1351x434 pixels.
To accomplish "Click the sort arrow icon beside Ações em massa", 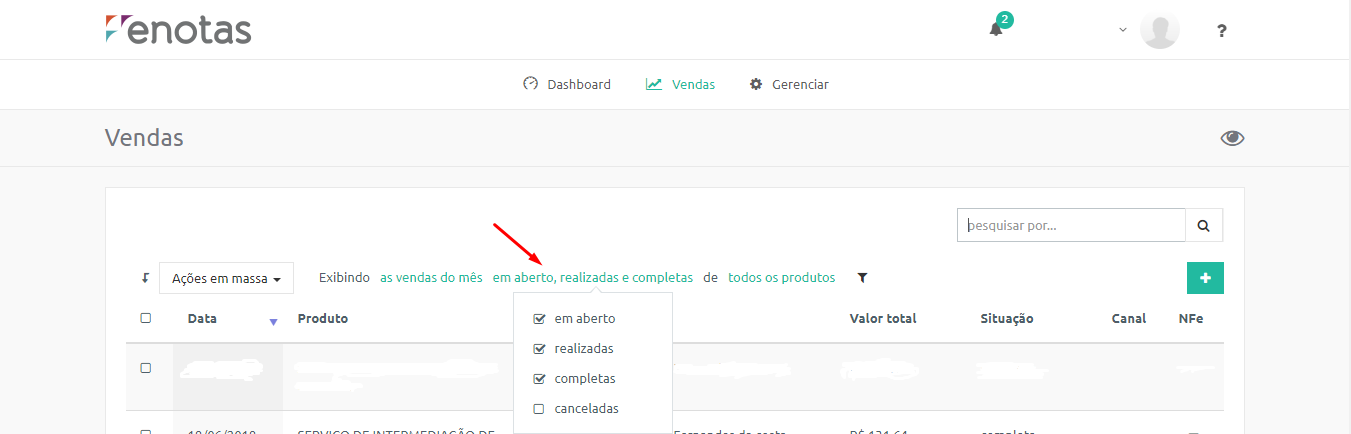I will [x=145, y=278].
